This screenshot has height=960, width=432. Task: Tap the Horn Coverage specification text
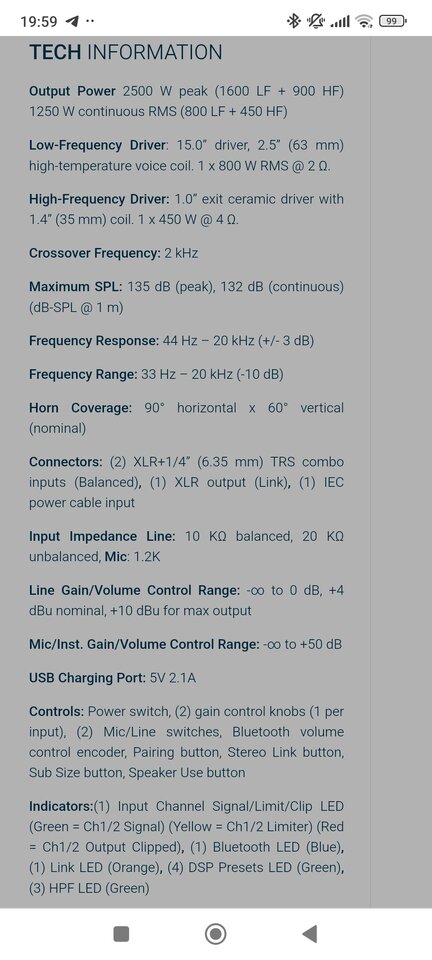pyautogui.click(x=186, y=418)
